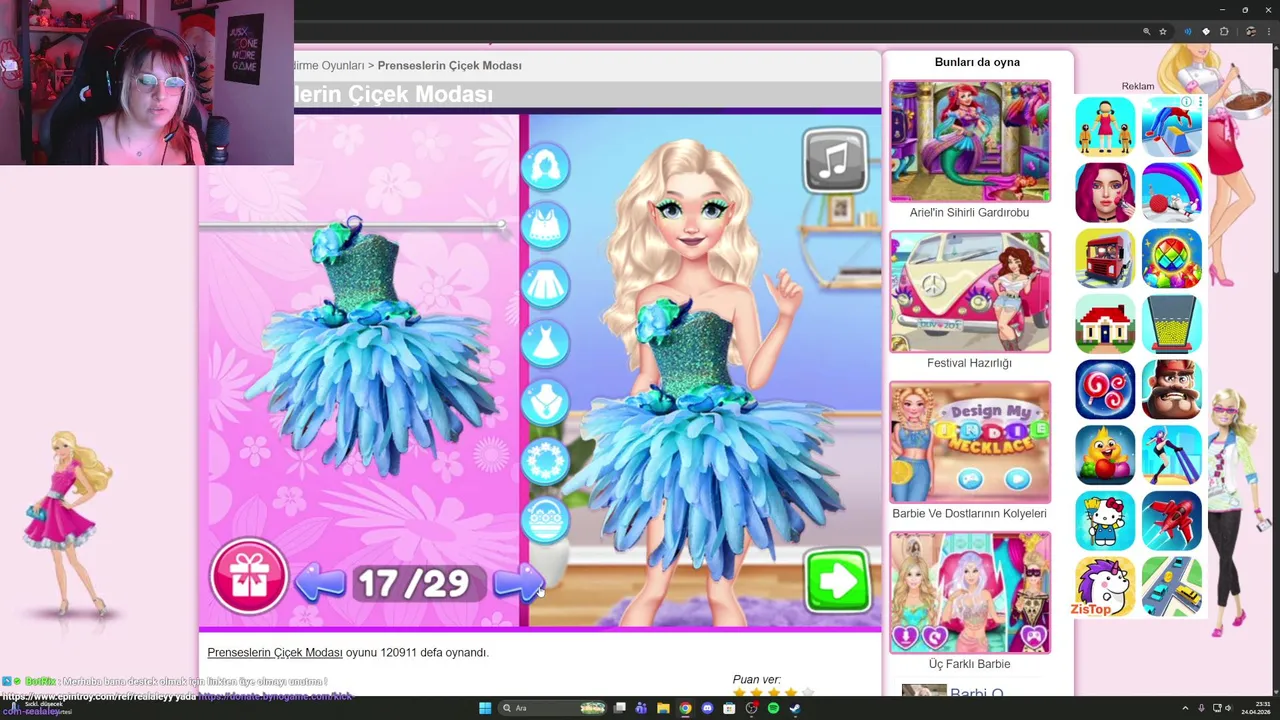Click the white tag extension icon
This screenshot has height=720, width=1280.
(x=1206, y=32)
